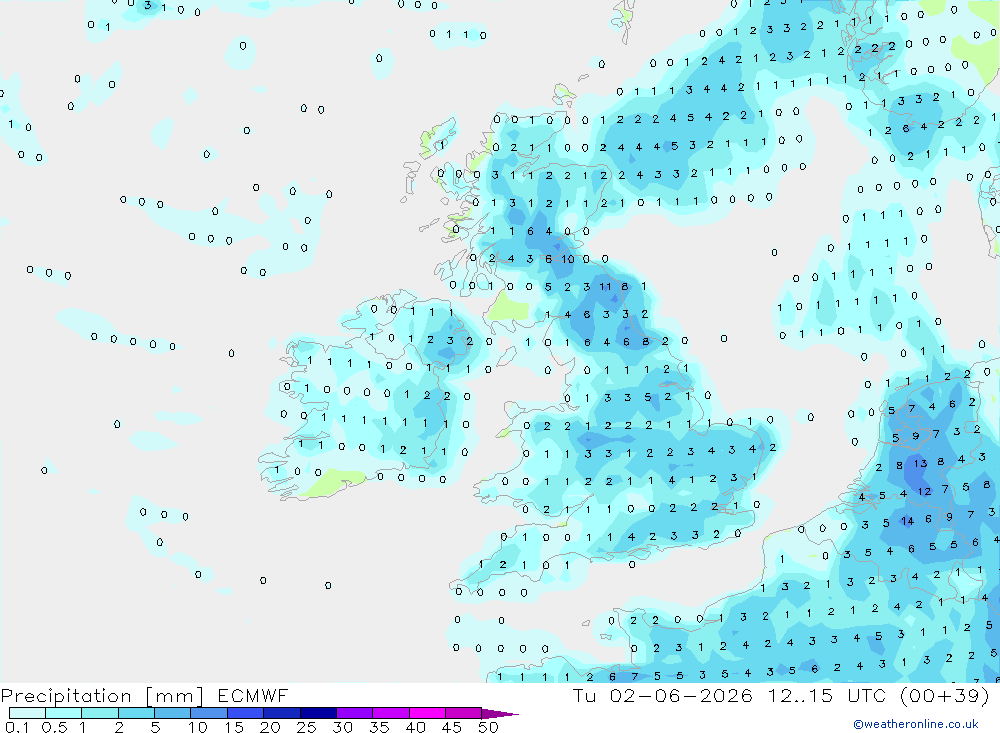Click the '11' precipitation value over Scotland

pos(605,286)
